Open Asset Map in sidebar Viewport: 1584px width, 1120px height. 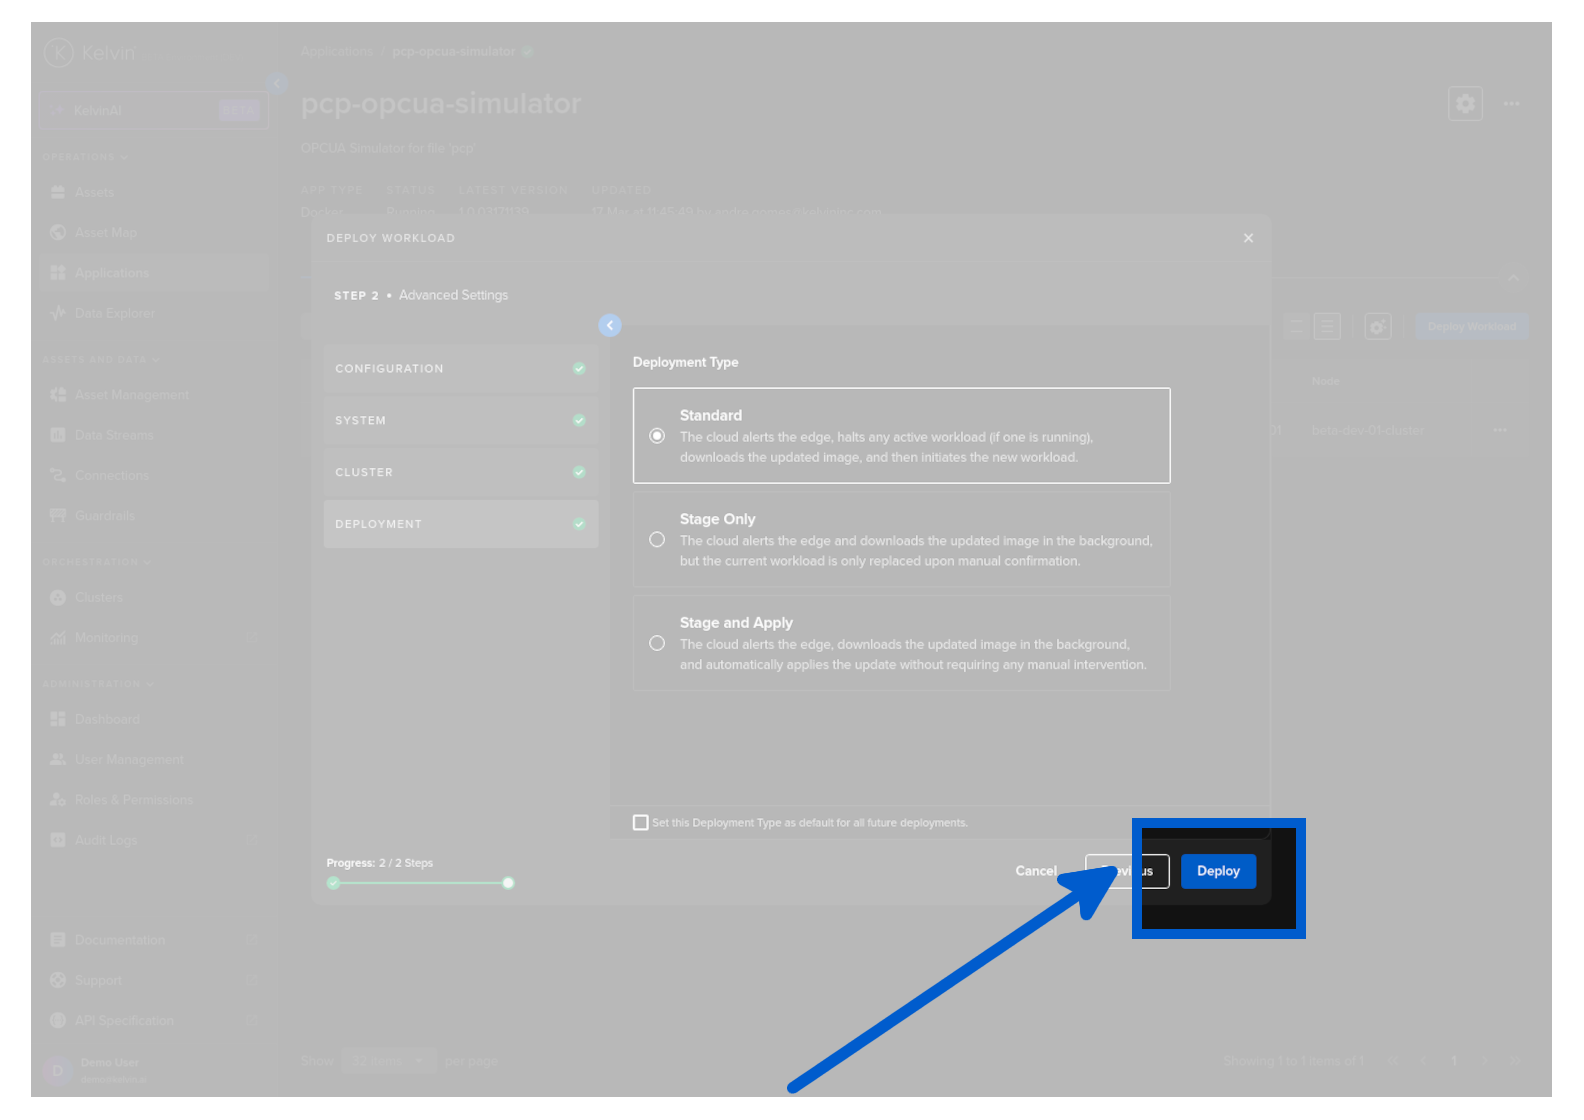(105, 233)
